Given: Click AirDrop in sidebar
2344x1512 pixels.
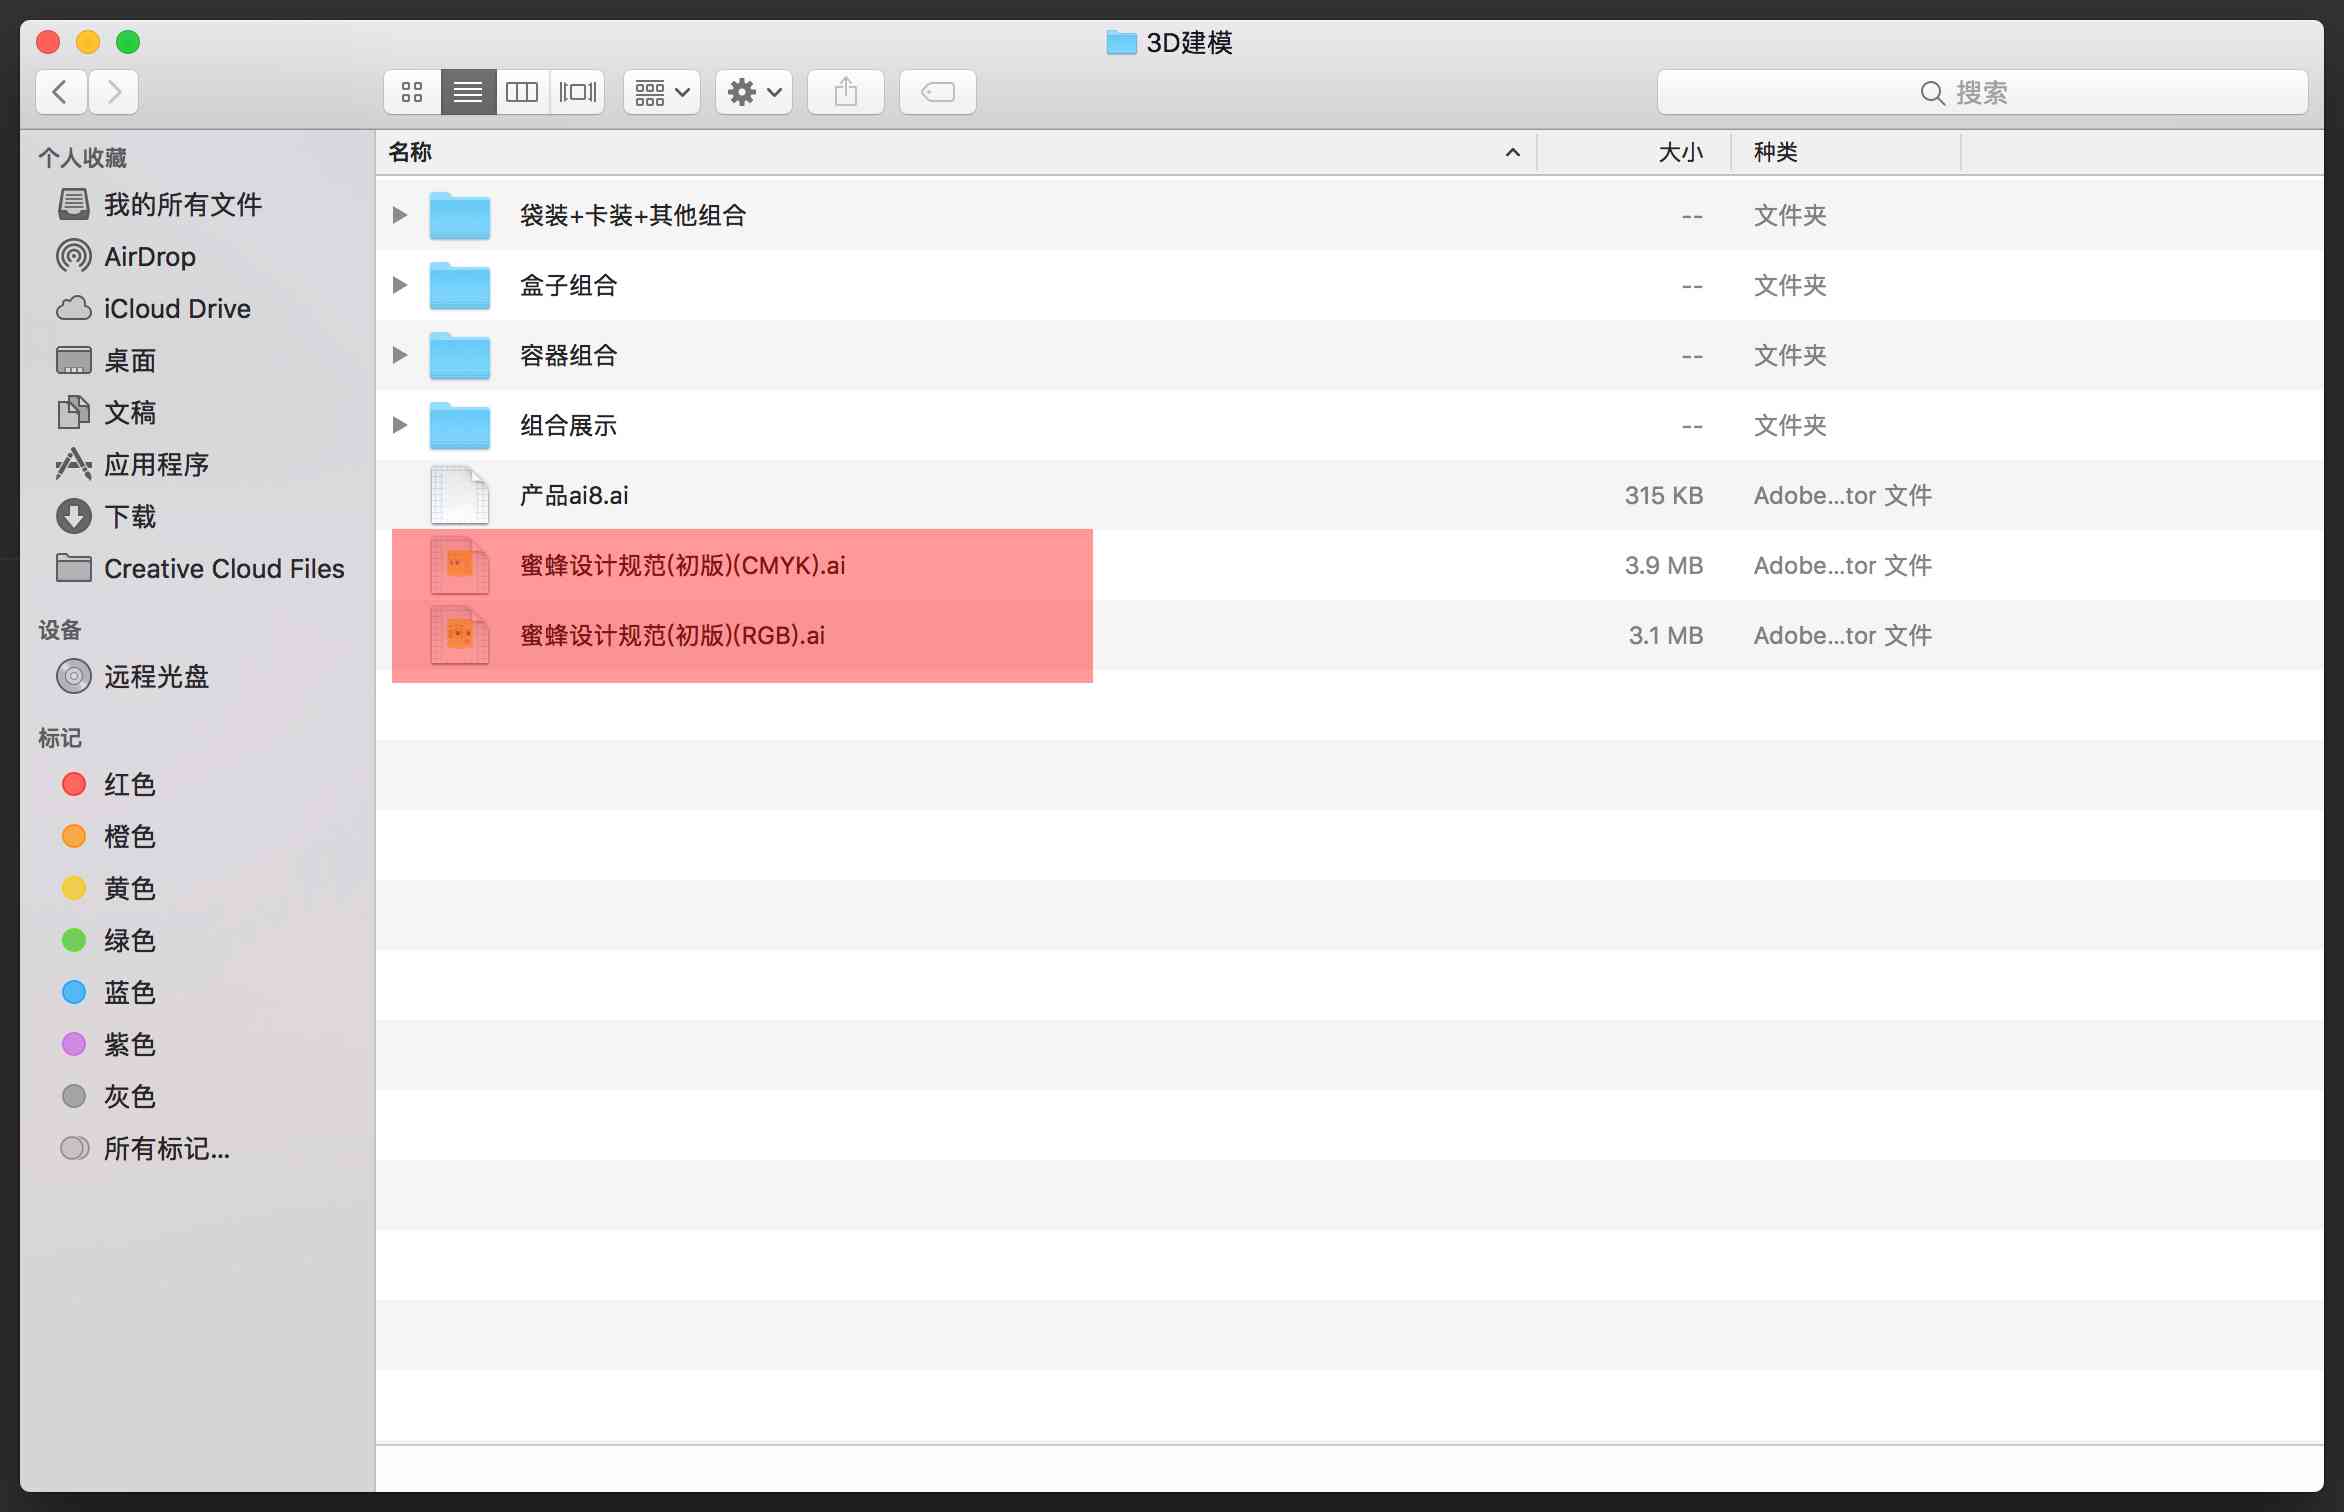Looking at the screenshot, I should coord(149,256).
